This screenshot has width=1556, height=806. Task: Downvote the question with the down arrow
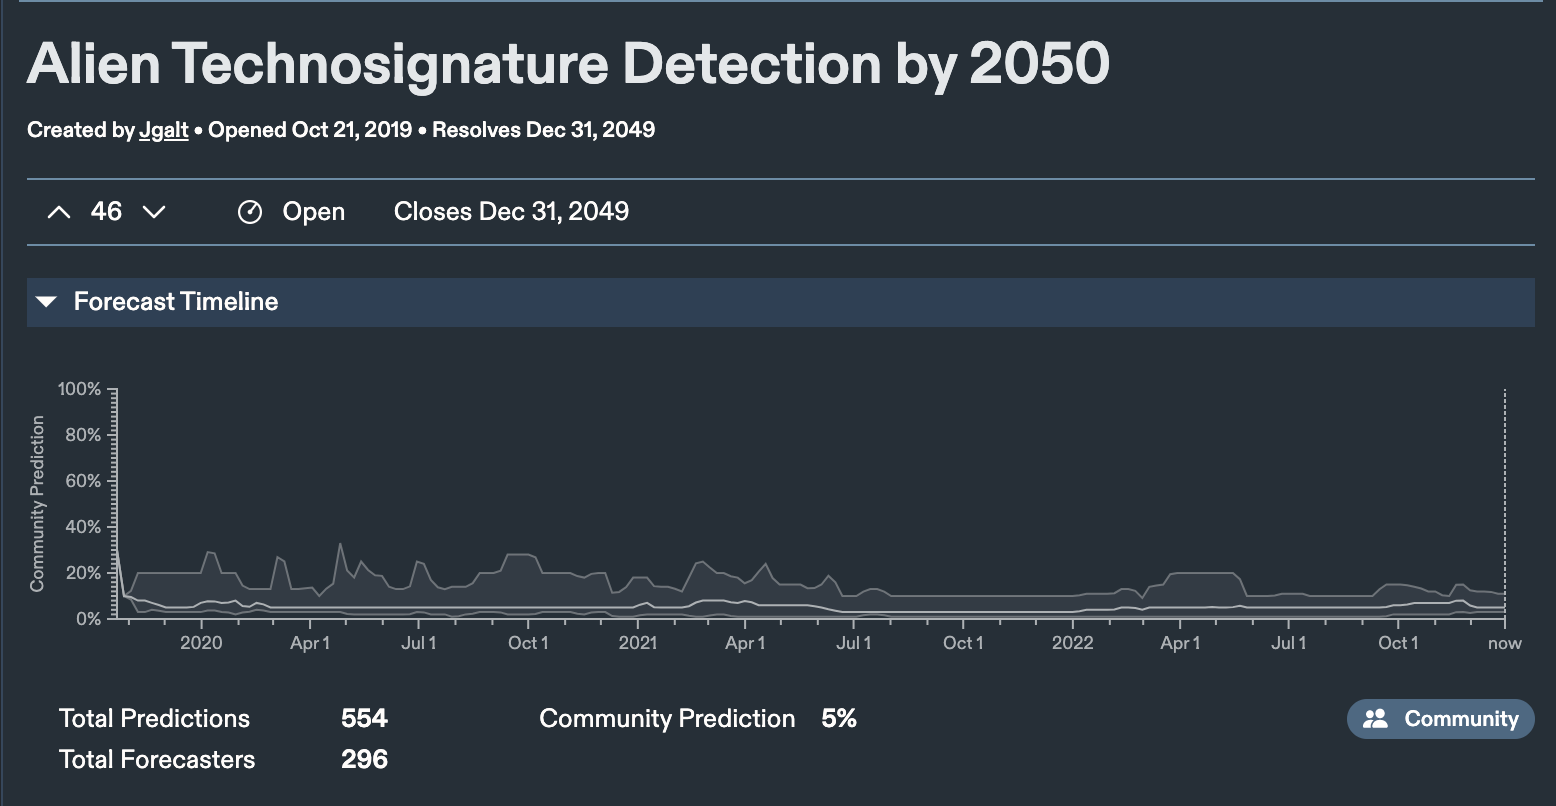coord(154,212)
